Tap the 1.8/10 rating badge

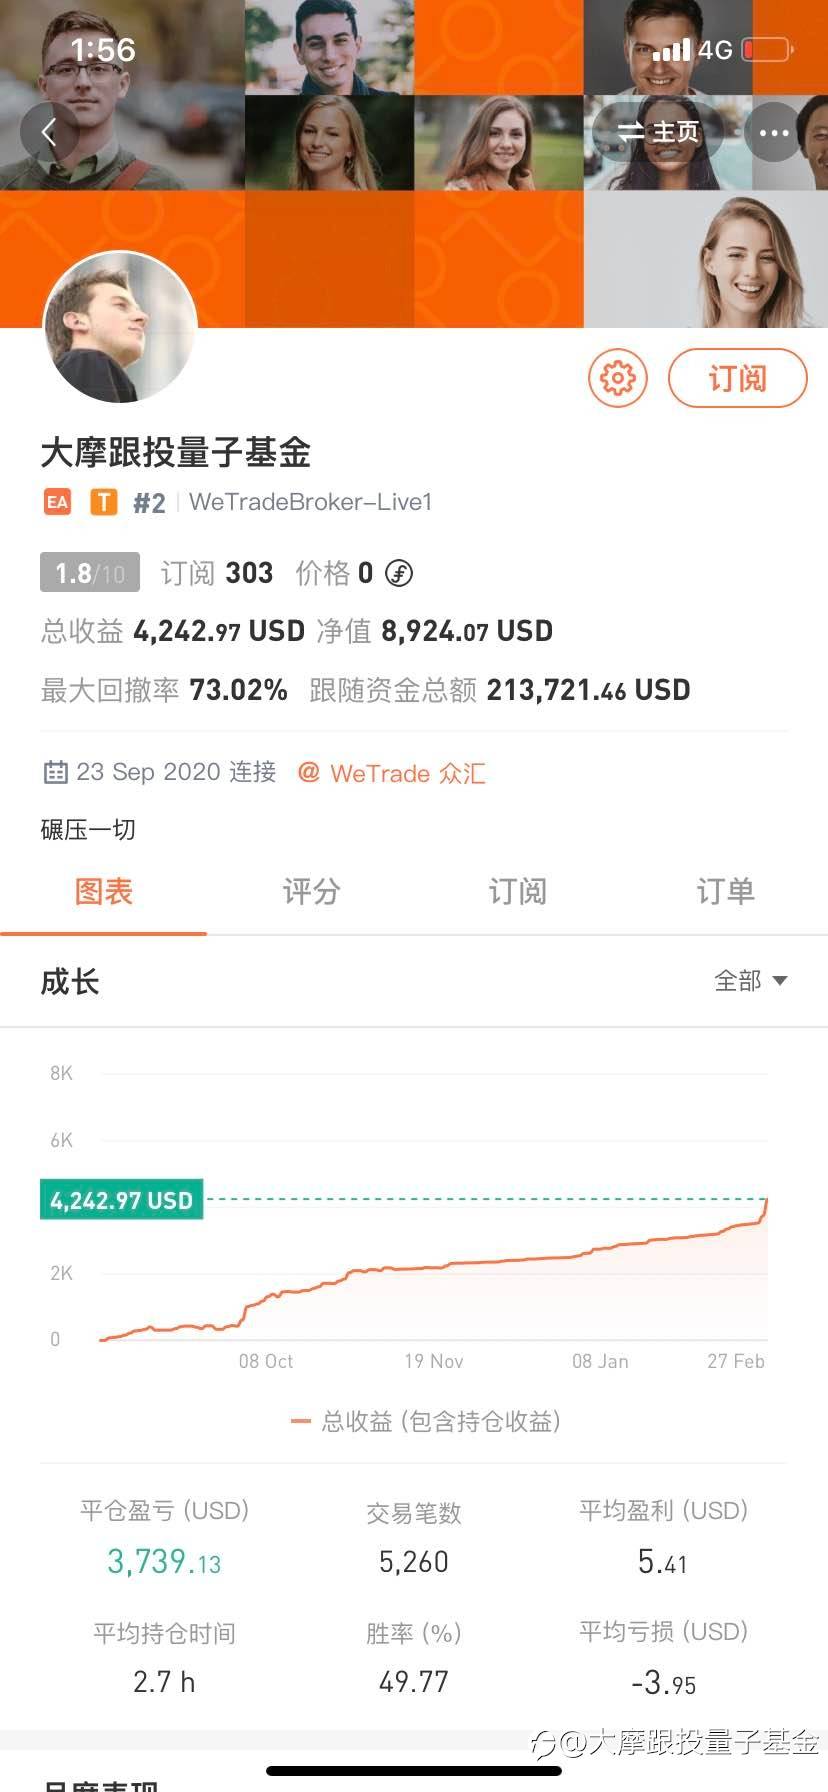click(89, 573)
